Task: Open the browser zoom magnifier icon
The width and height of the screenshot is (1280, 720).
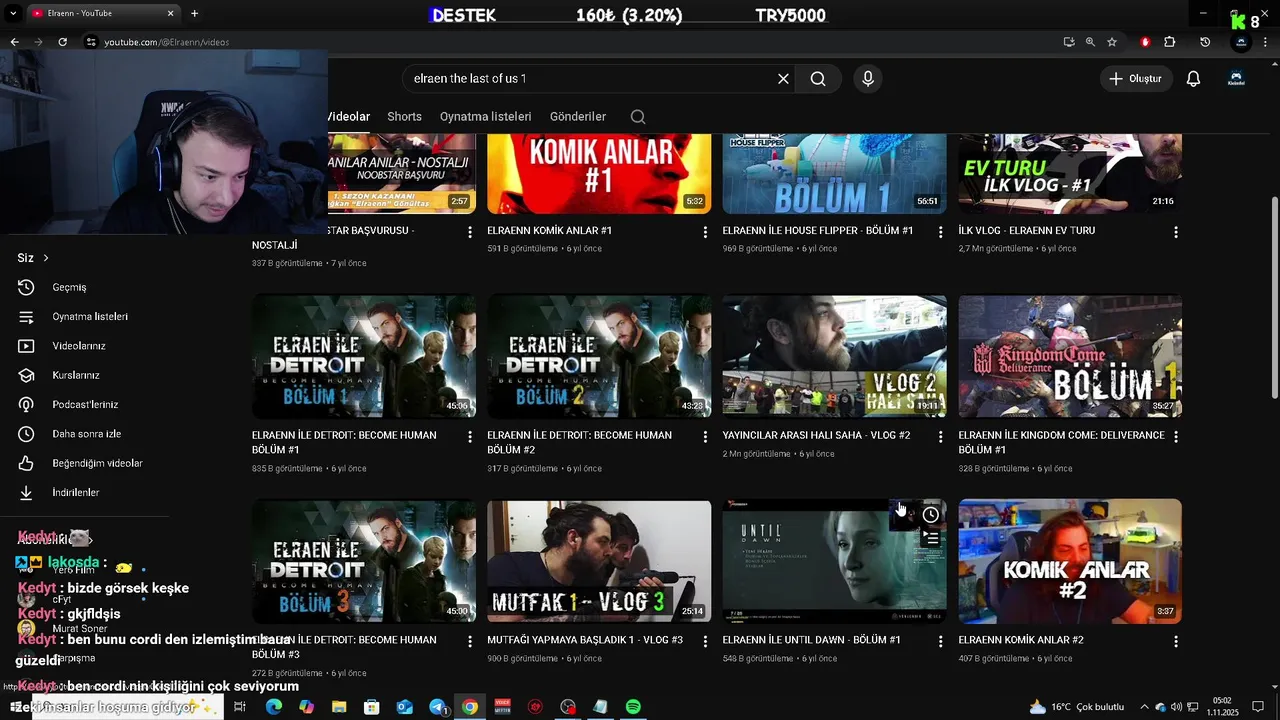Action: pyautogui.click(x=1090, y=42)
